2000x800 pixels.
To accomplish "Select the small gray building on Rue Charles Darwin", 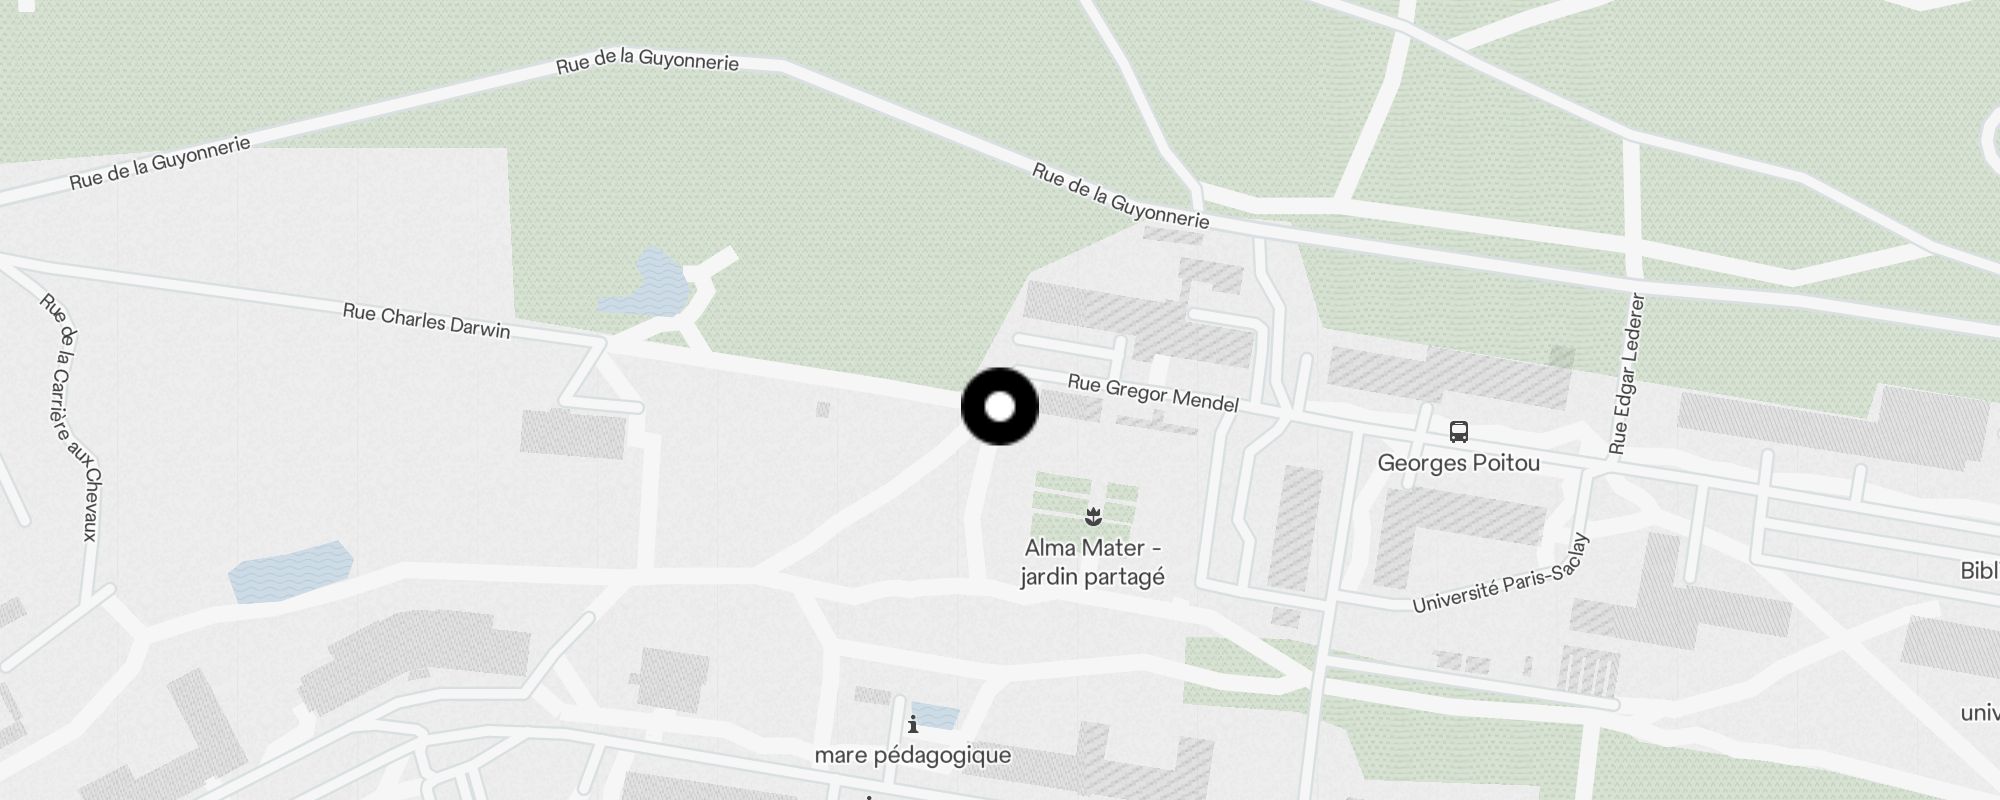I will click(823, 409).
